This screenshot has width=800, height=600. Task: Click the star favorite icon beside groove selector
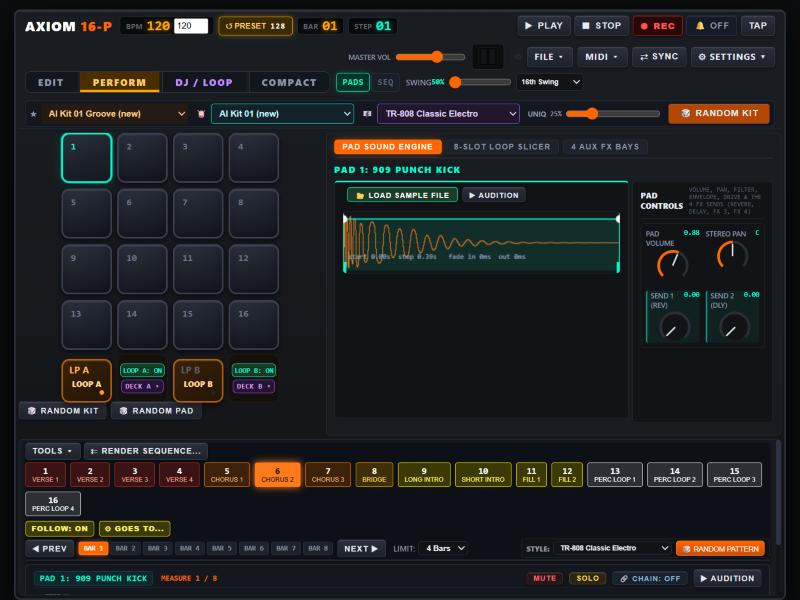point(34,114)
